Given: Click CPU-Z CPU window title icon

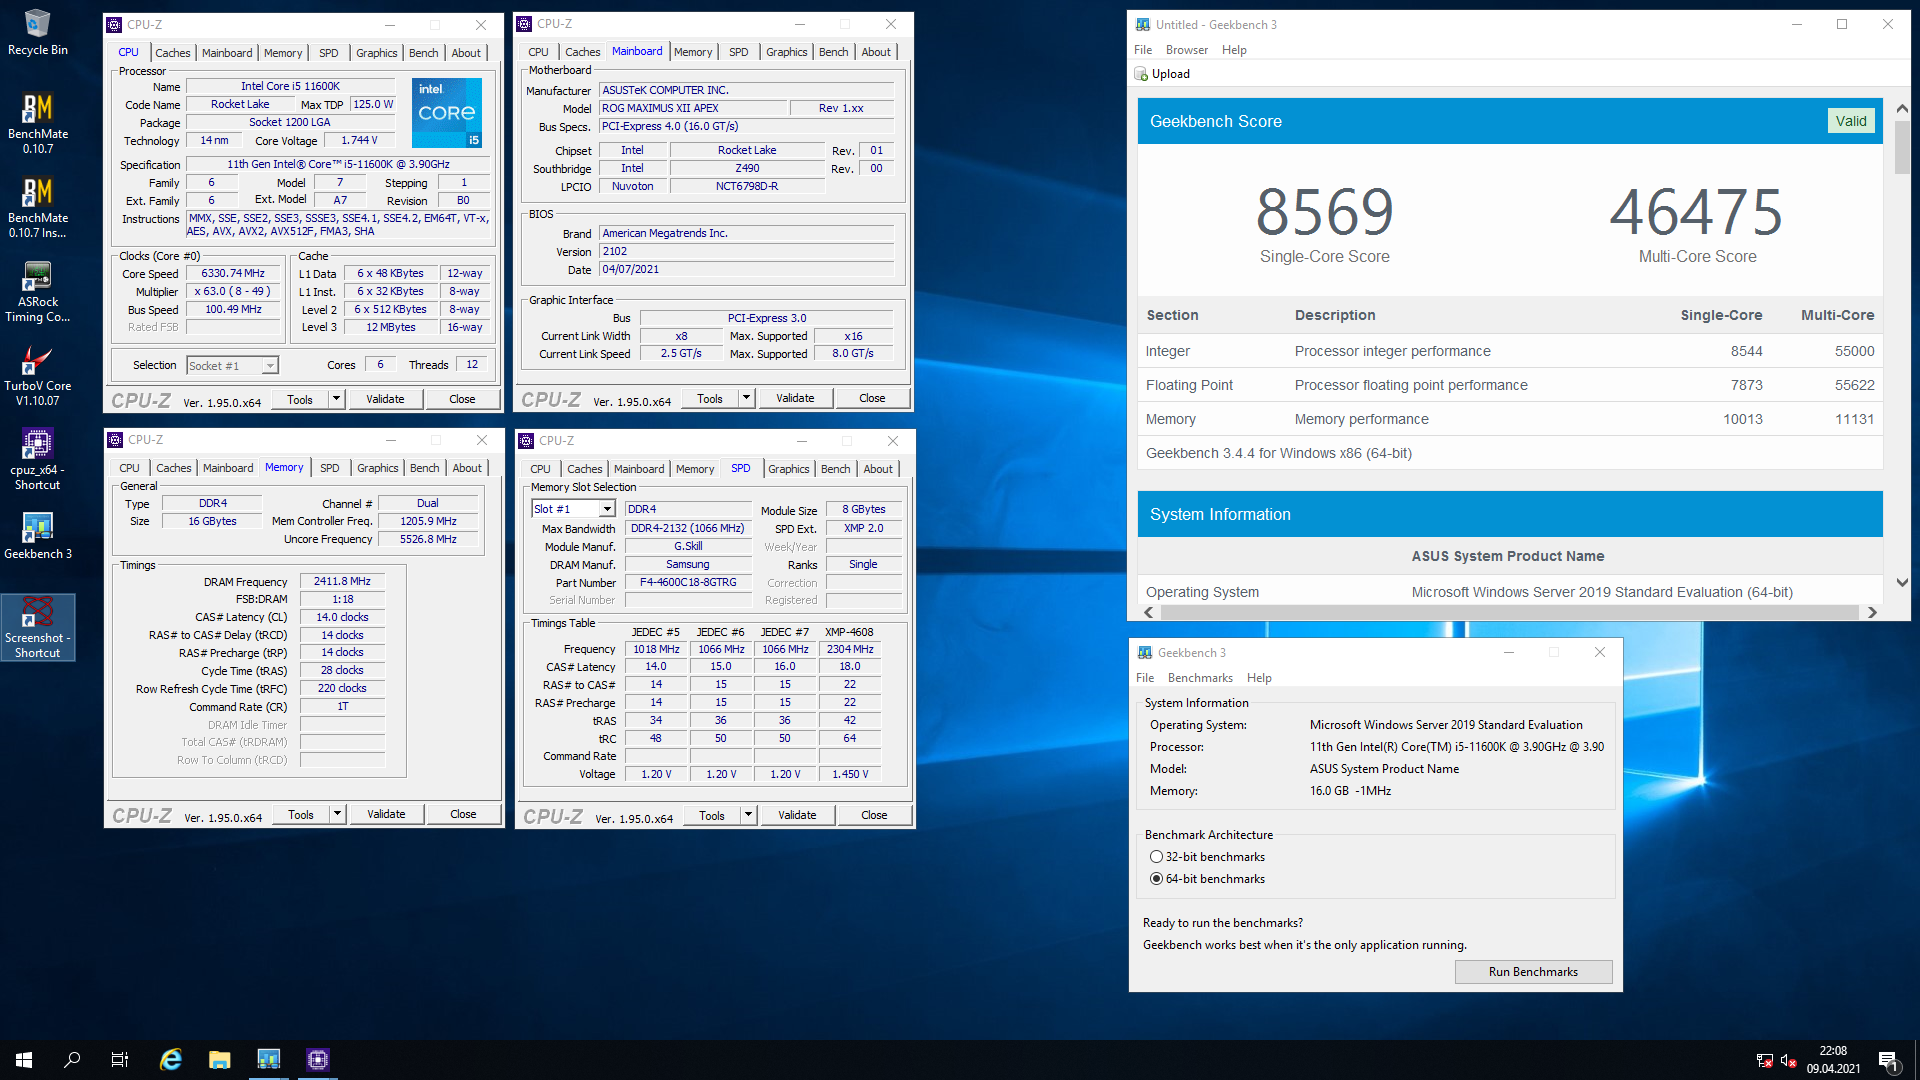Looking at the screenshot, I should (115, 25).
